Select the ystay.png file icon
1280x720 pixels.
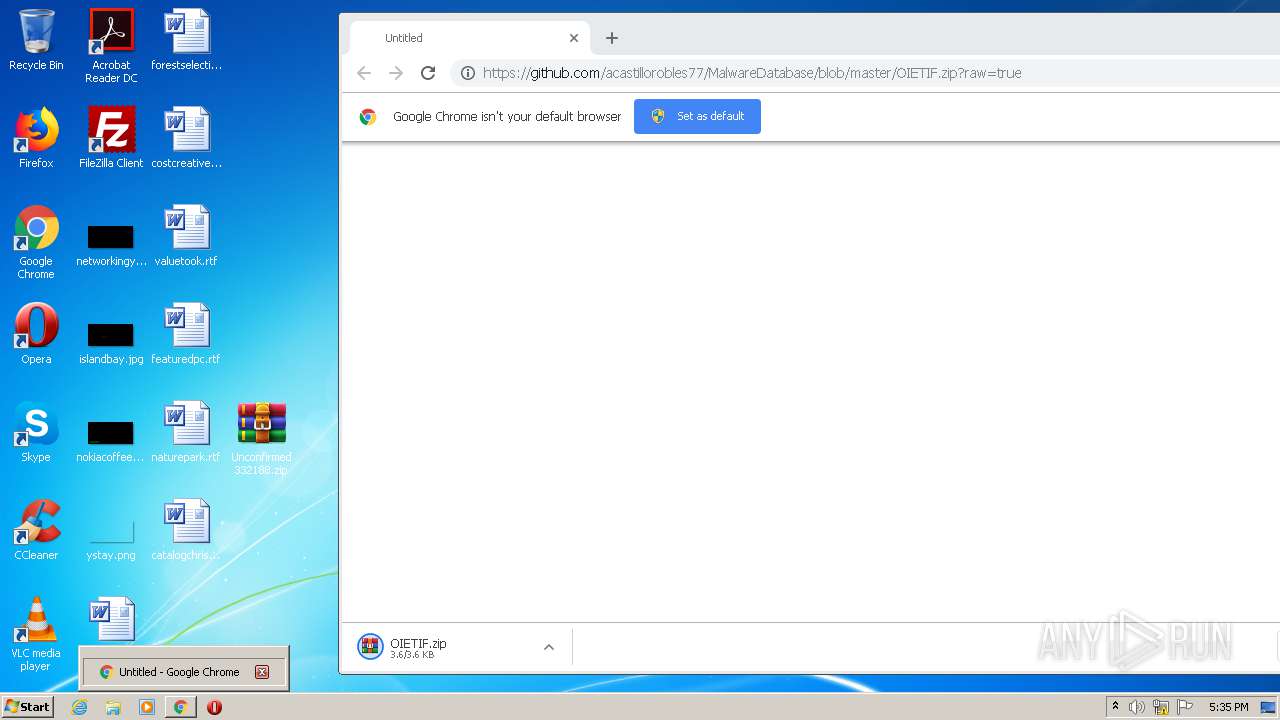click(x=111, y=539)
